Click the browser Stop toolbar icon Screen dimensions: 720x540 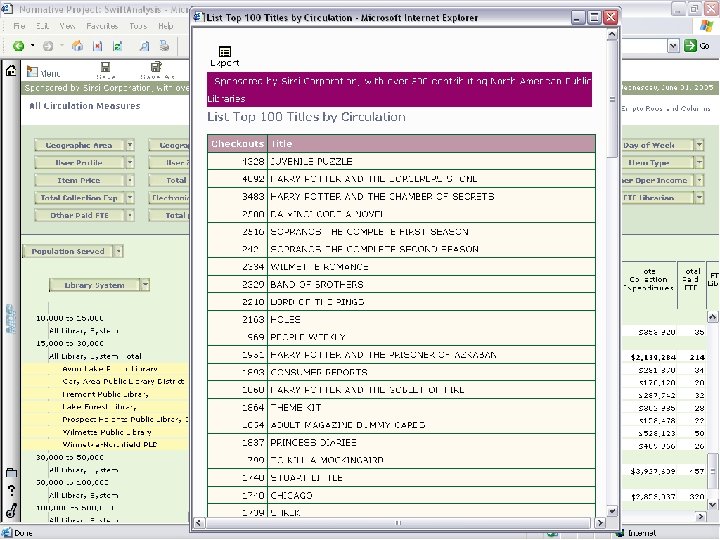pos(97,46)
